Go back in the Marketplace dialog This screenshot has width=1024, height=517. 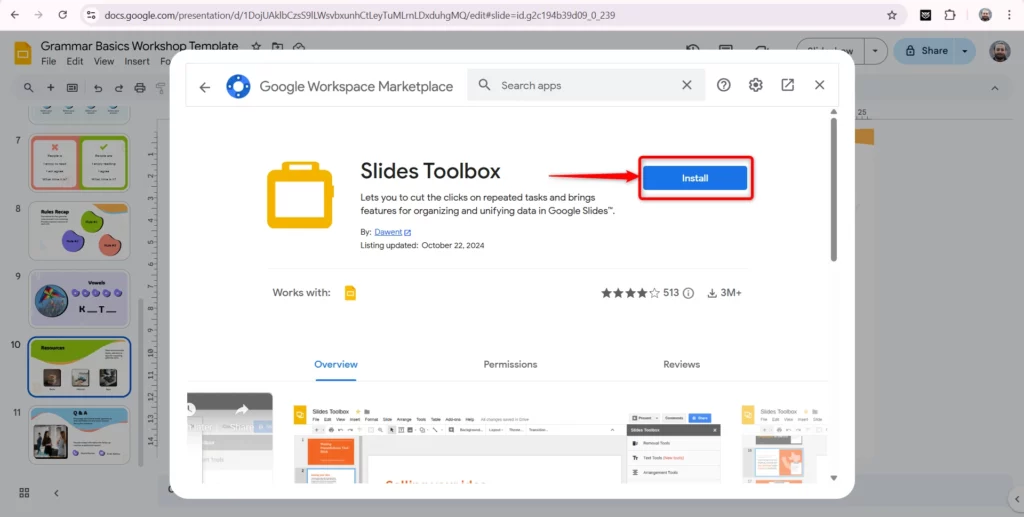click(x=205, y=86)
